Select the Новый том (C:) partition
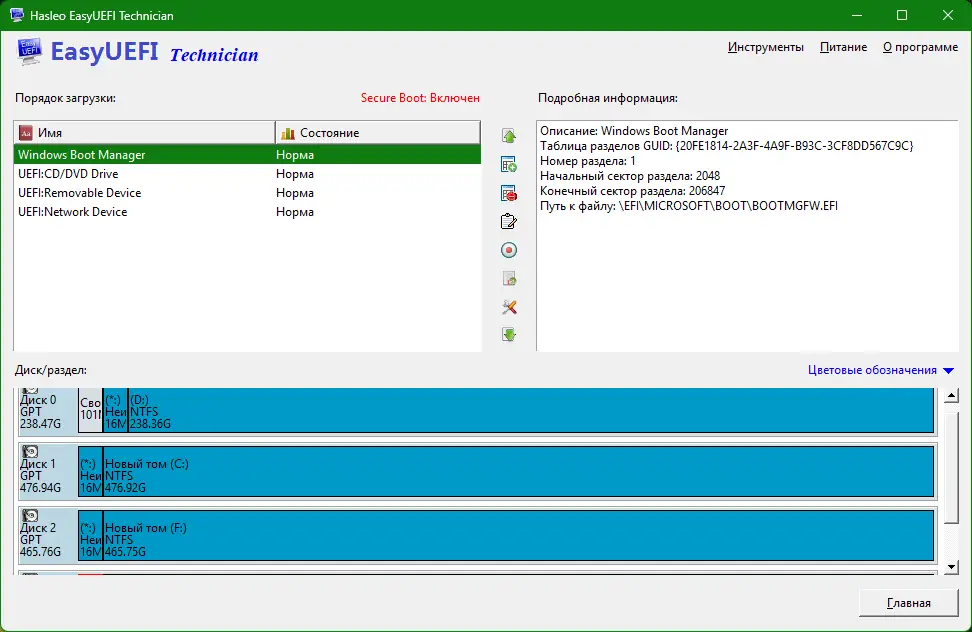Image resolution: width=972 pixels, height=632 pixels. (x=518, y=471)
